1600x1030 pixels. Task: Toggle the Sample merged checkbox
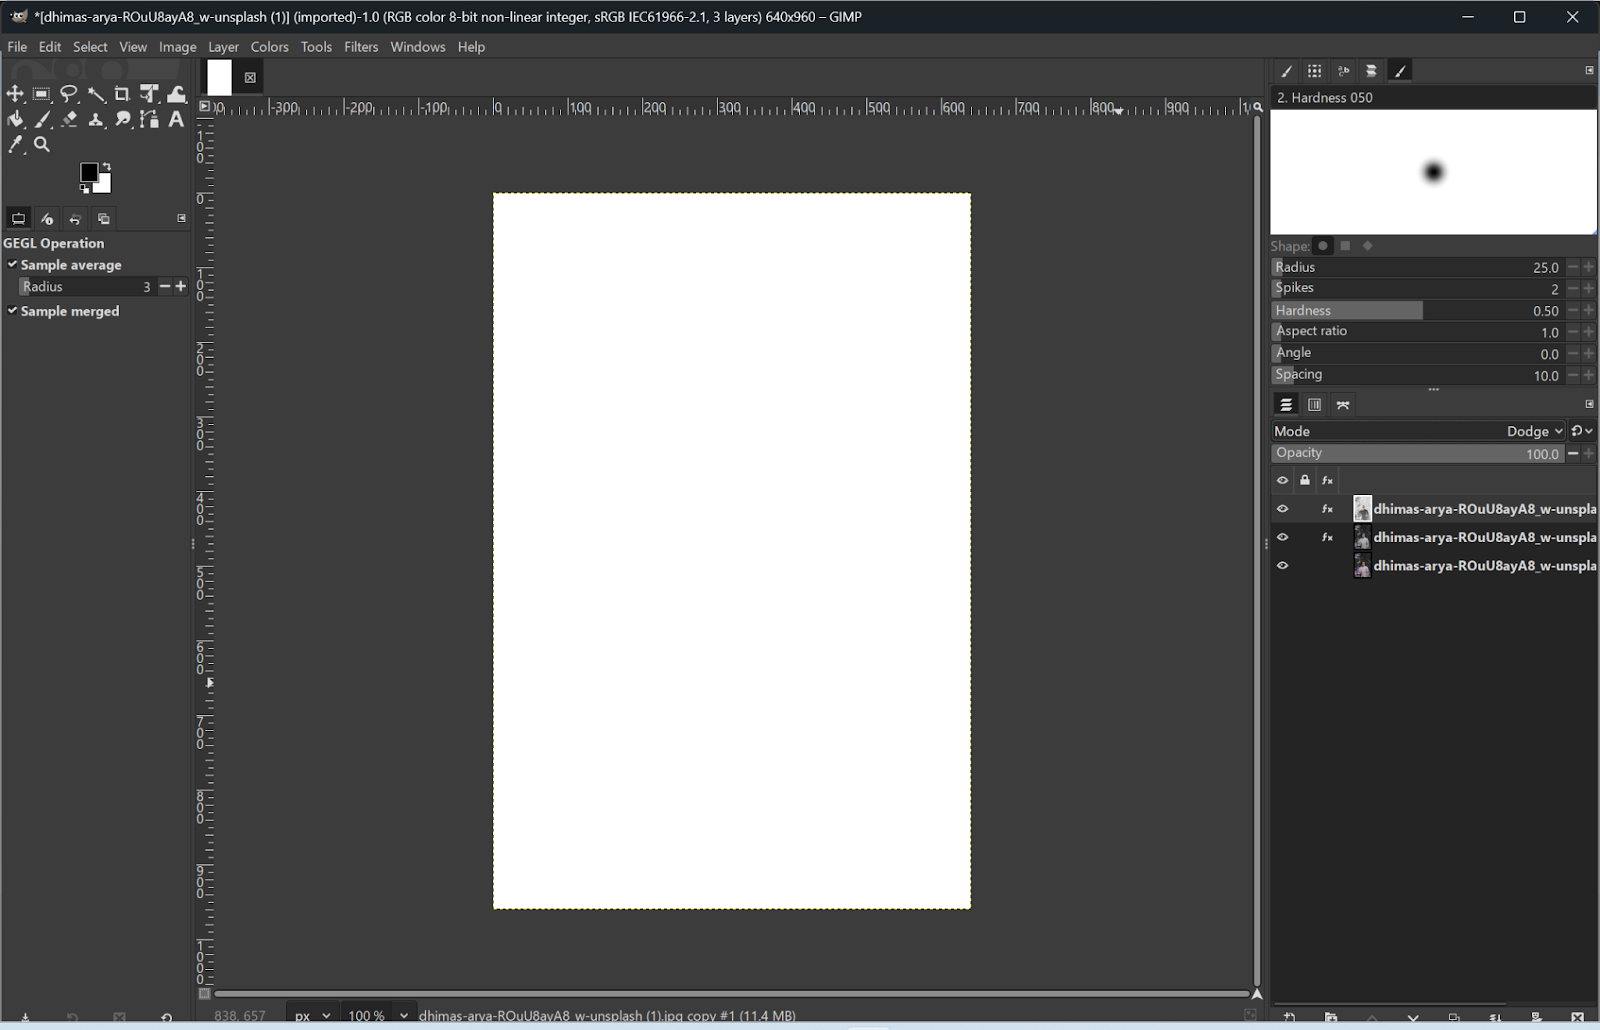coord(13,311)
